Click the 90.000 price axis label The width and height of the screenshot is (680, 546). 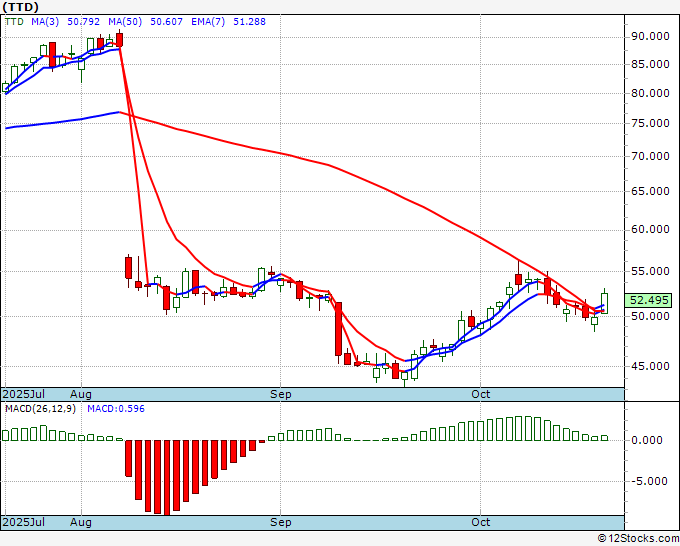click(650, 37)
